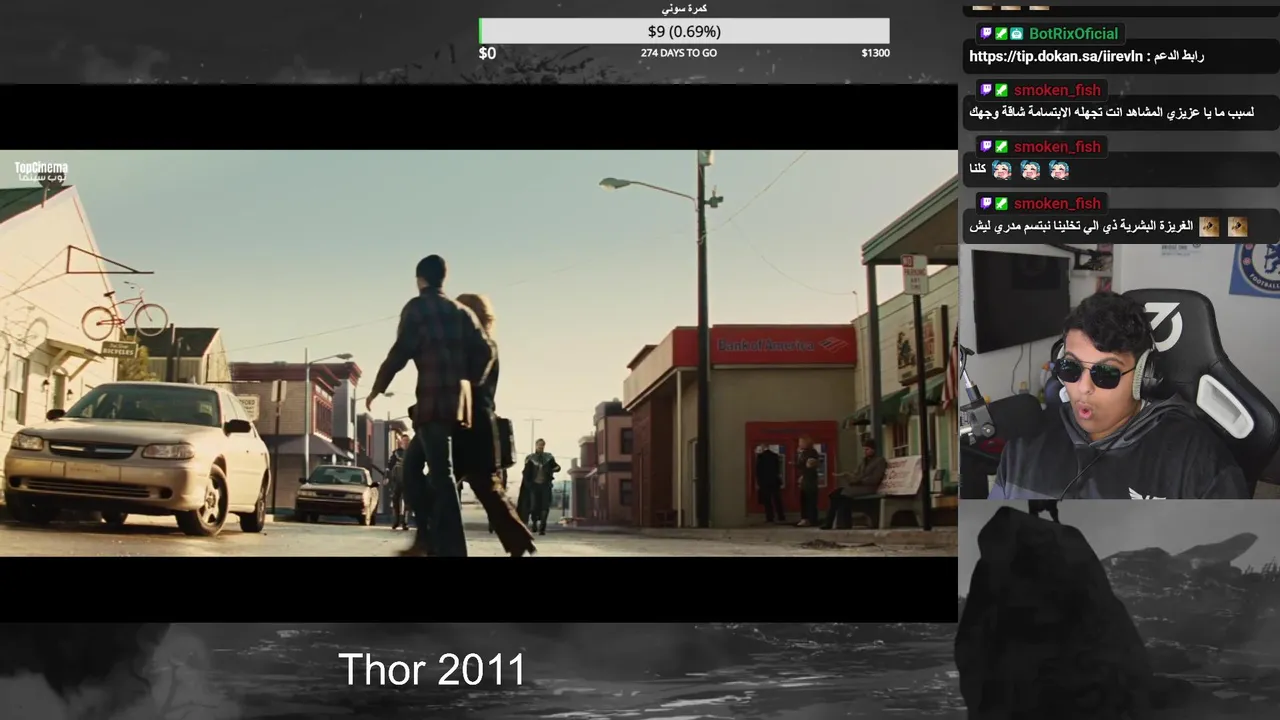The image size is (1280, 720).
Task: Open smoken_fish username above the "لسبب ما يا عزيزي" message
Action: (x=1057, y=90)
